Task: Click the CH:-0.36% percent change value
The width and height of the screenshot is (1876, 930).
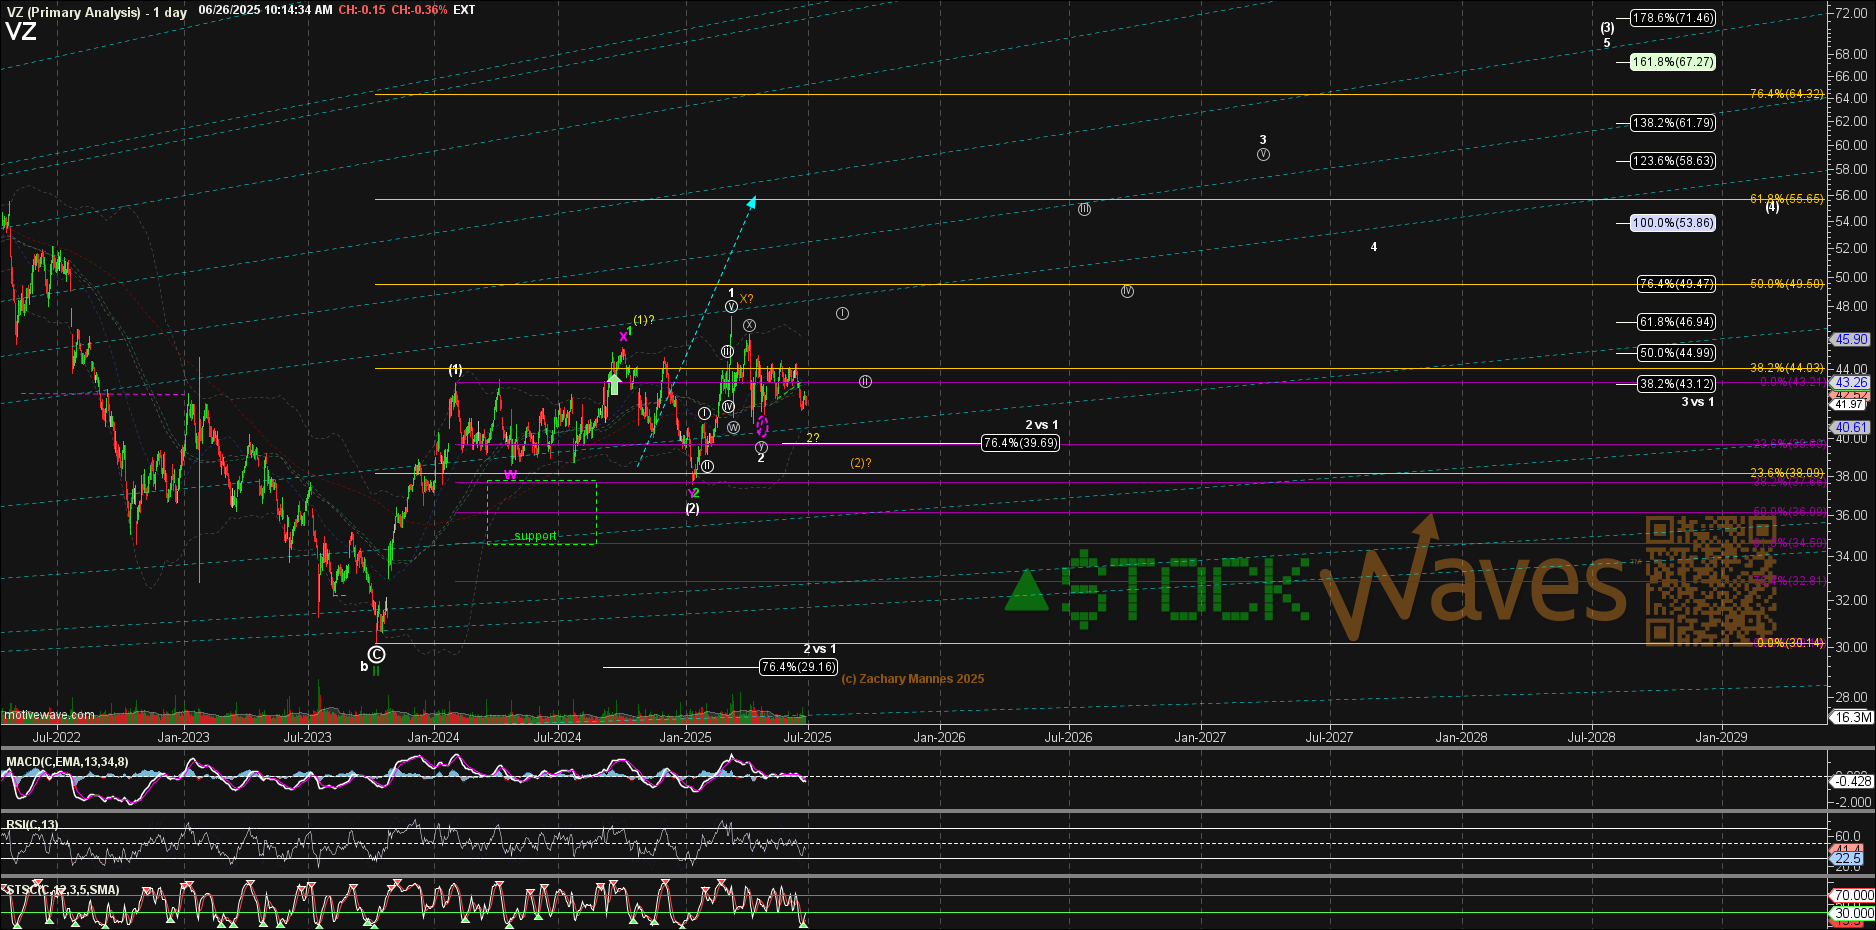Action: coord(419,10)
